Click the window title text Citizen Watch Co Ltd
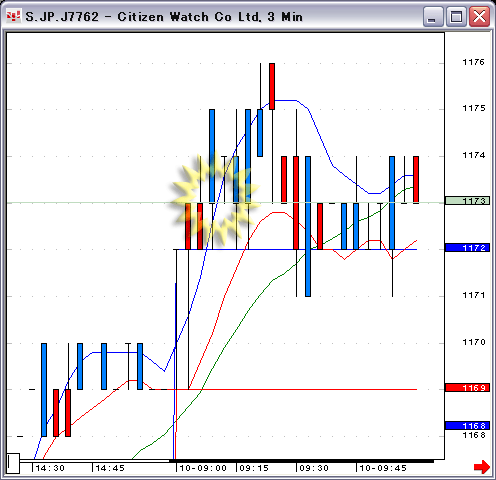Viewport: 496px width, 480px height. click(189, 17)
